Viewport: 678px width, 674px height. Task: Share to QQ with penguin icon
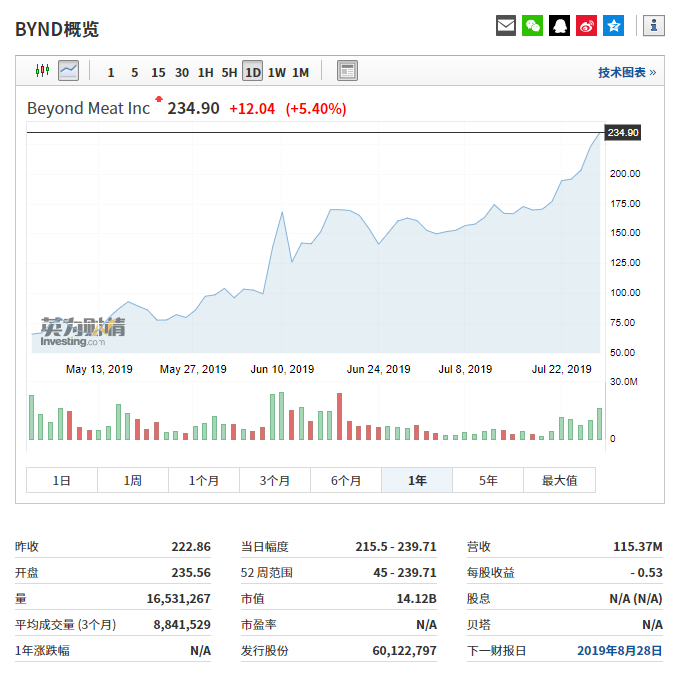point(560,26)
